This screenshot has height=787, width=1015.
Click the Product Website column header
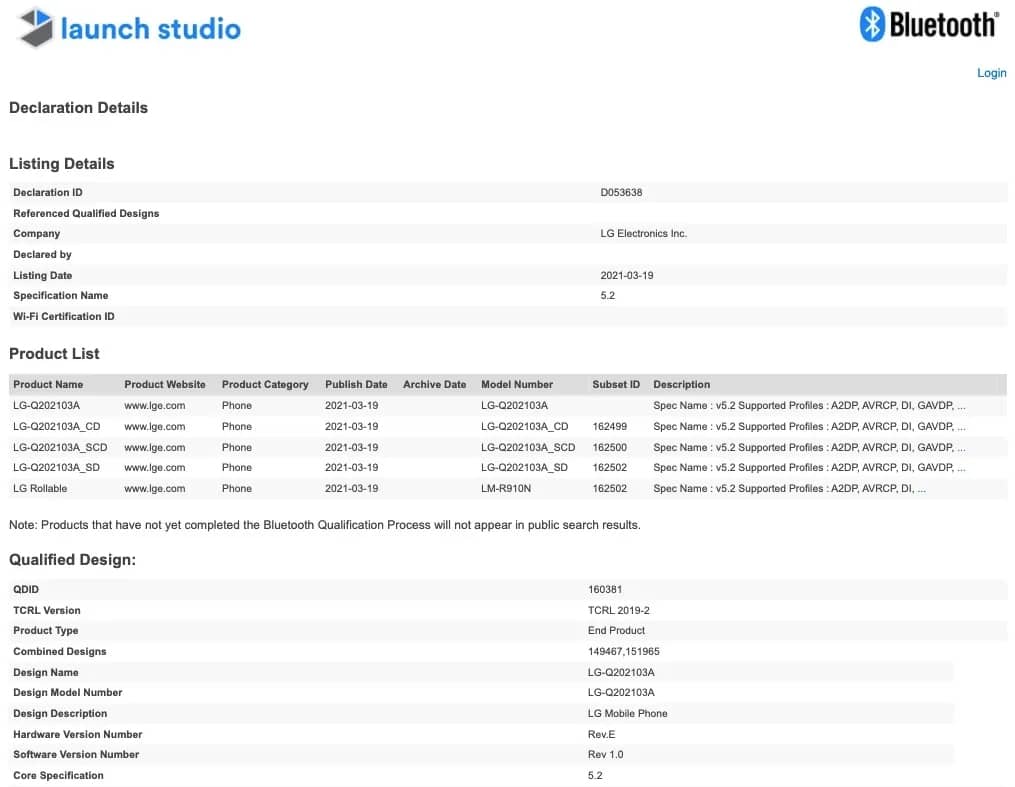(165, 385)
